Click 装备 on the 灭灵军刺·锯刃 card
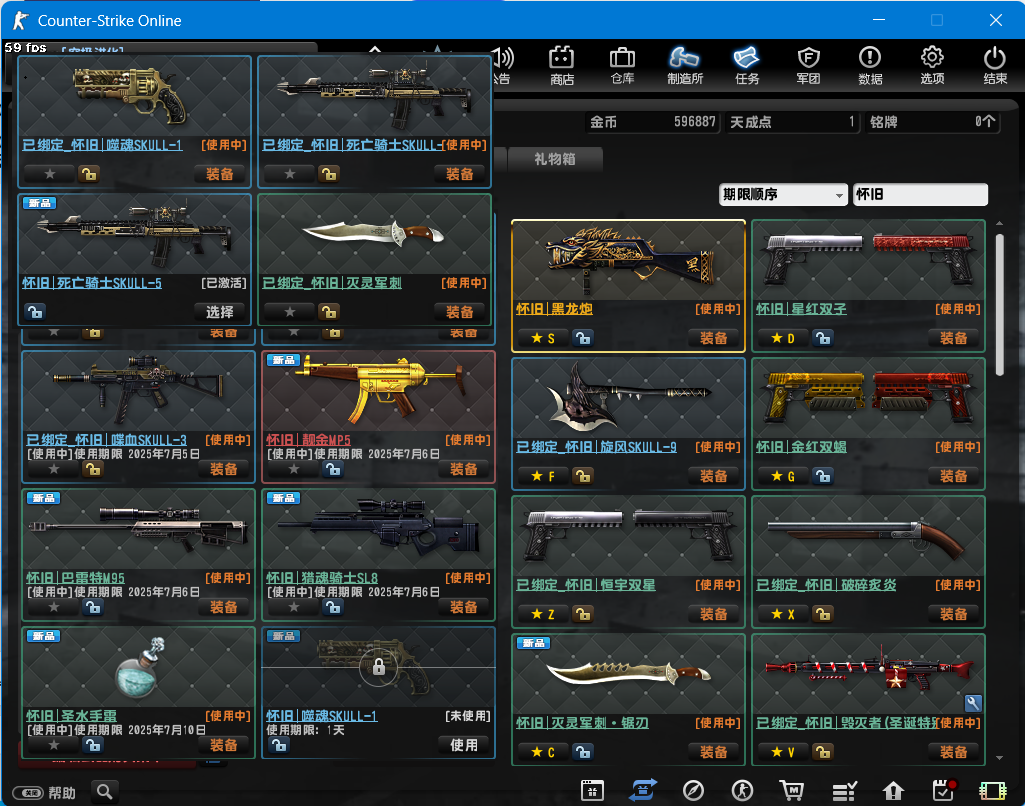Screen dimensions: 1025x806 coord(713,752)
